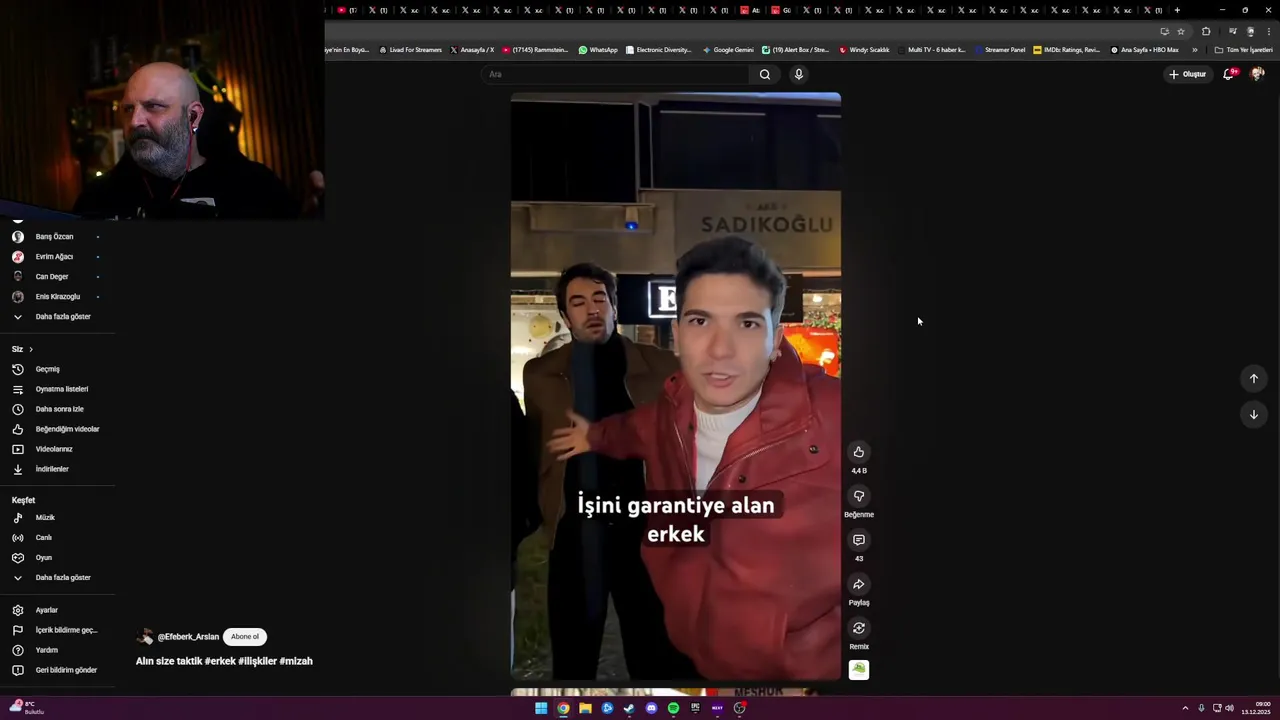
Task: Click the Remix icon
Action: [858, 628]
